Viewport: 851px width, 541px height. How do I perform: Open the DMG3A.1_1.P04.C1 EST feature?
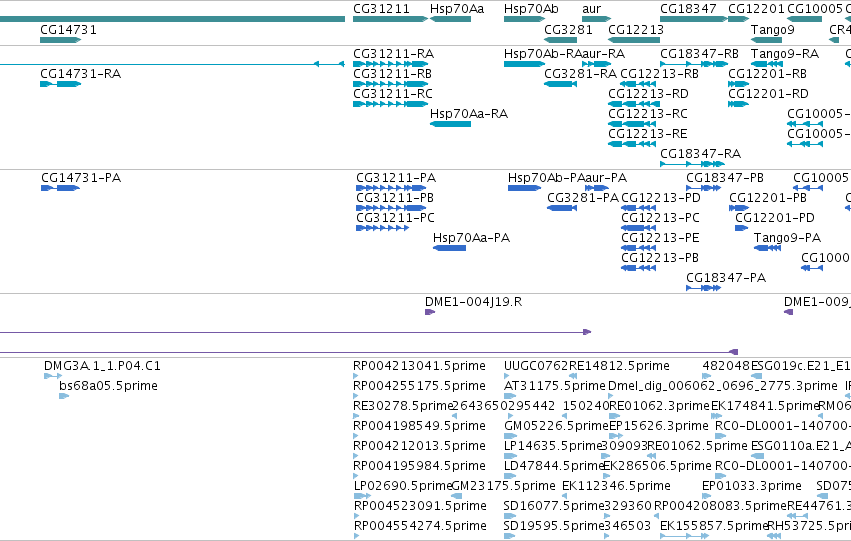[x=53, y=376]
